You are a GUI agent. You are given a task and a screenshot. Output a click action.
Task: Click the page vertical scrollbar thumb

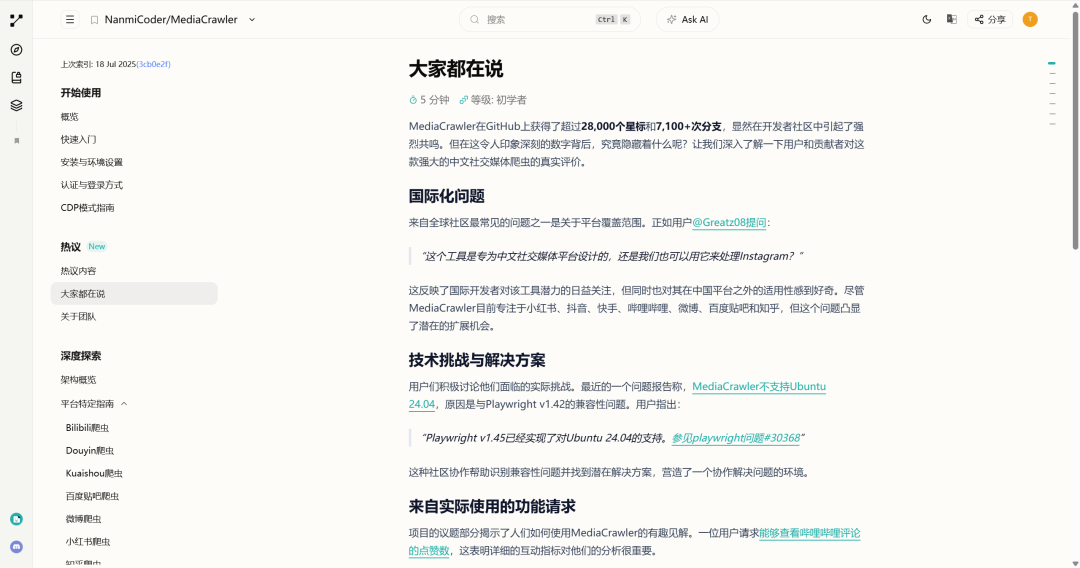pyautogui.click(x=1075, y=131)
